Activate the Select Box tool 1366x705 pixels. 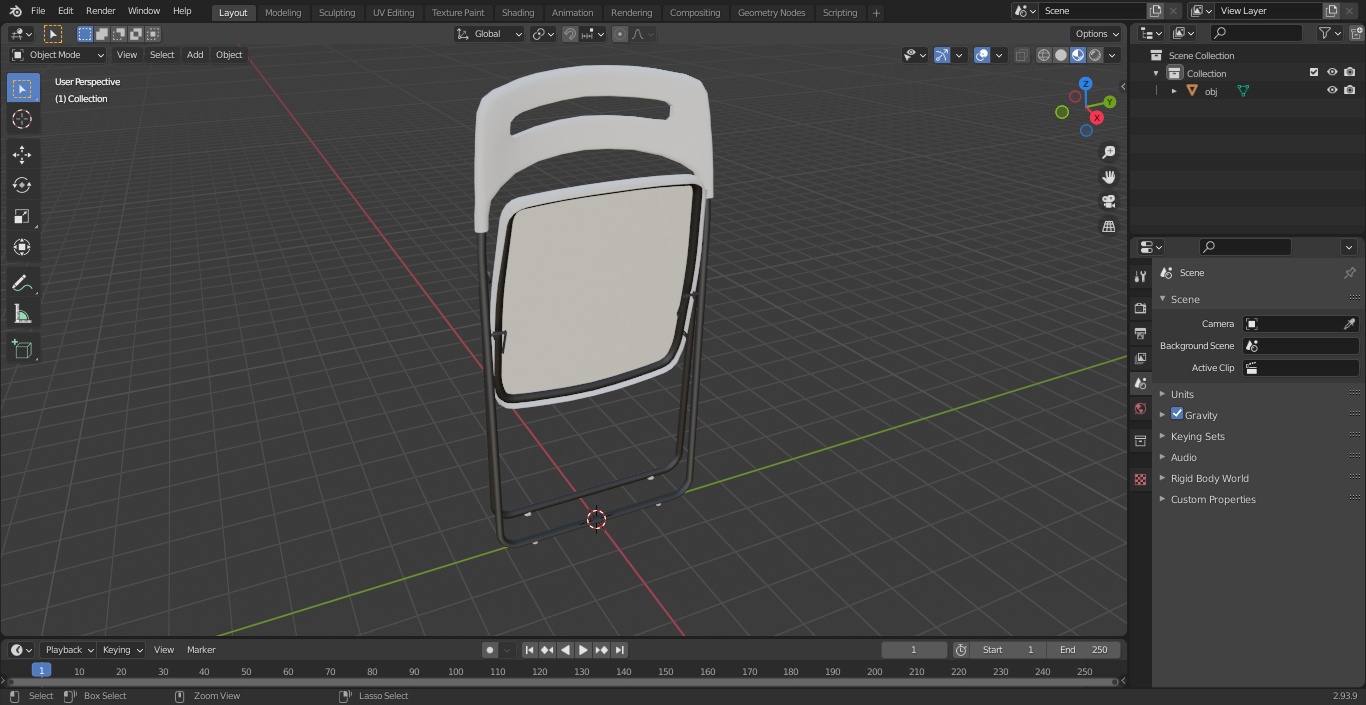click(22, 88)
